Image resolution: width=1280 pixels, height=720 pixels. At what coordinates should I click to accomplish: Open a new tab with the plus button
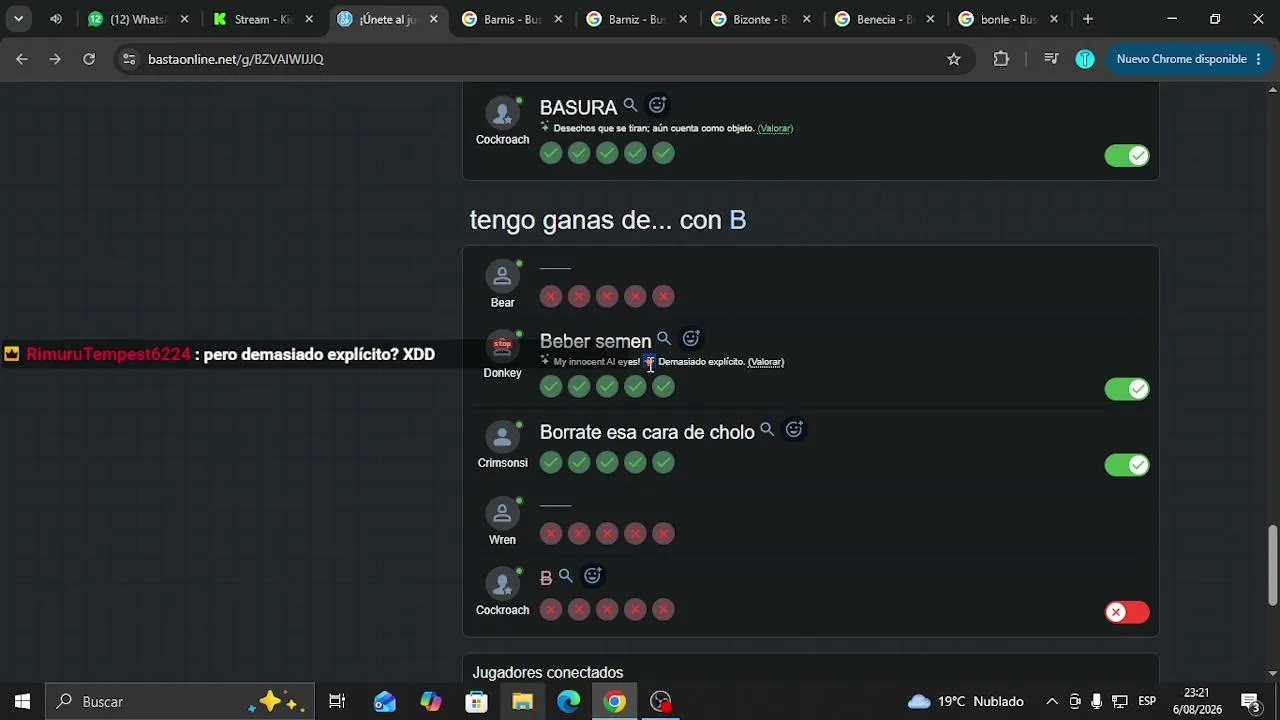1088,19
